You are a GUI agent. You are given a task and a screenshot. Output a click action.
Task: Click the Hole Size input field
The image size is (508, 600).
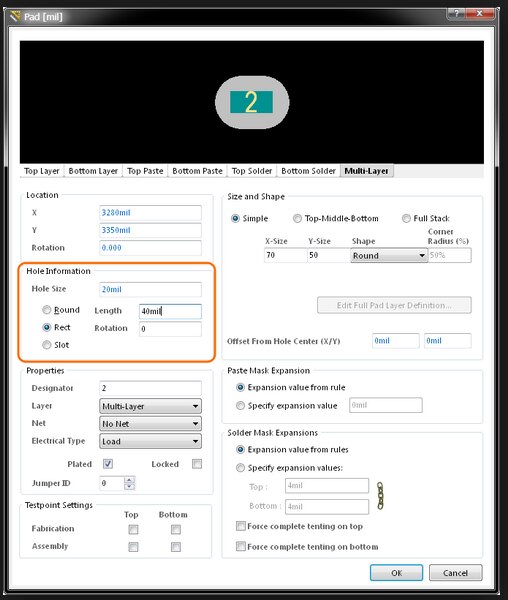click(x=150, y=289)
